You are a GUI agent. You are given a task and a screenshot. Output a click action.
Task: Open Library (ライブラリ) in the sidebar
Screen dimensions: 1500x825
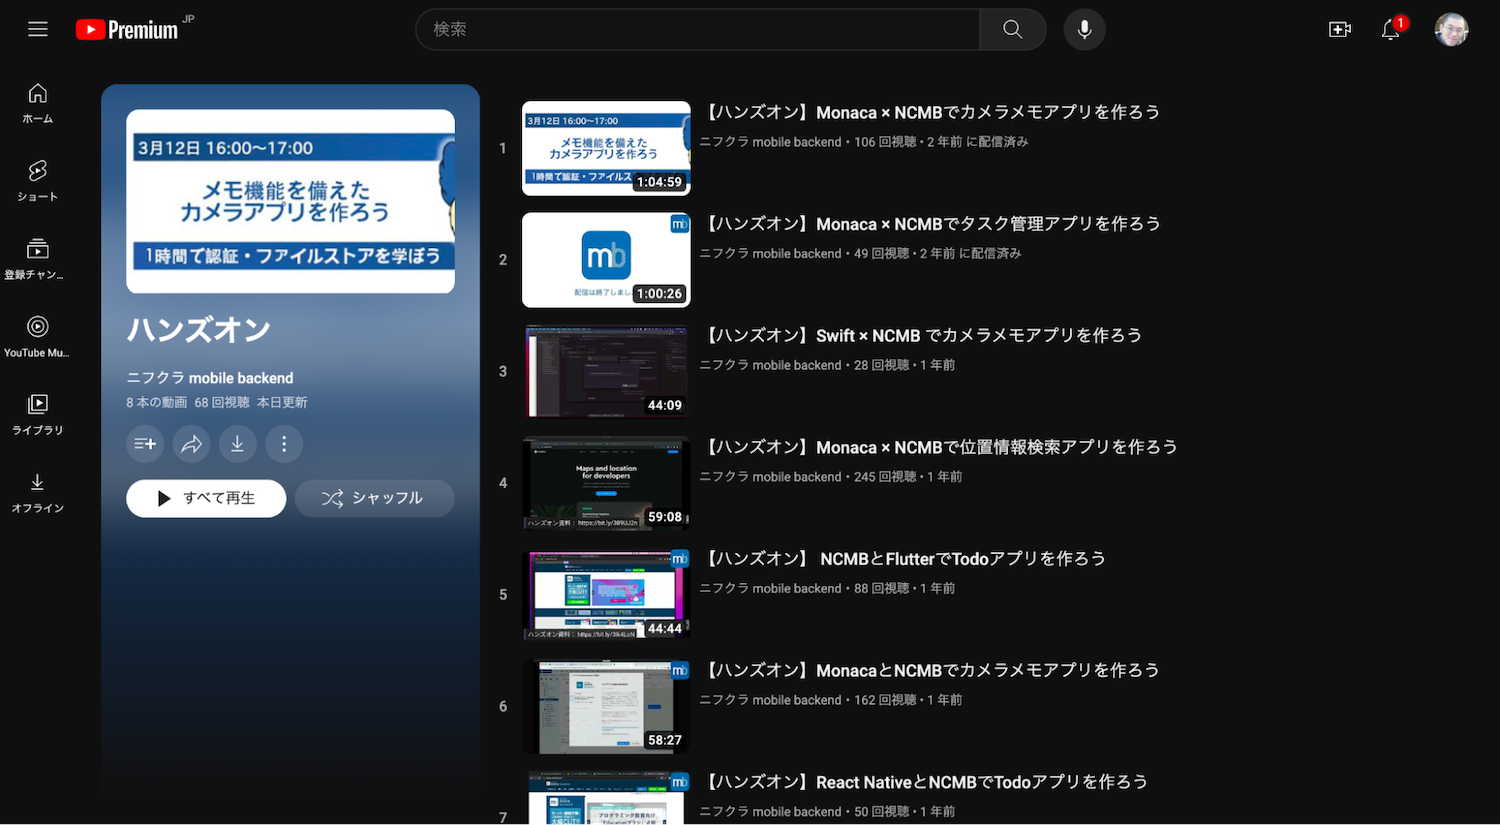38,415
